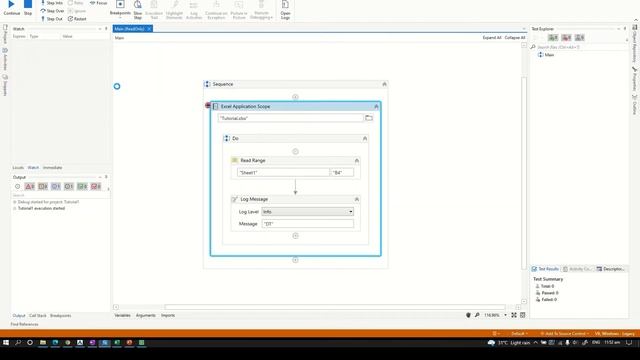640x360 pixels.
Task: Open Windows Start menu
Action: (x=6, y=343)
